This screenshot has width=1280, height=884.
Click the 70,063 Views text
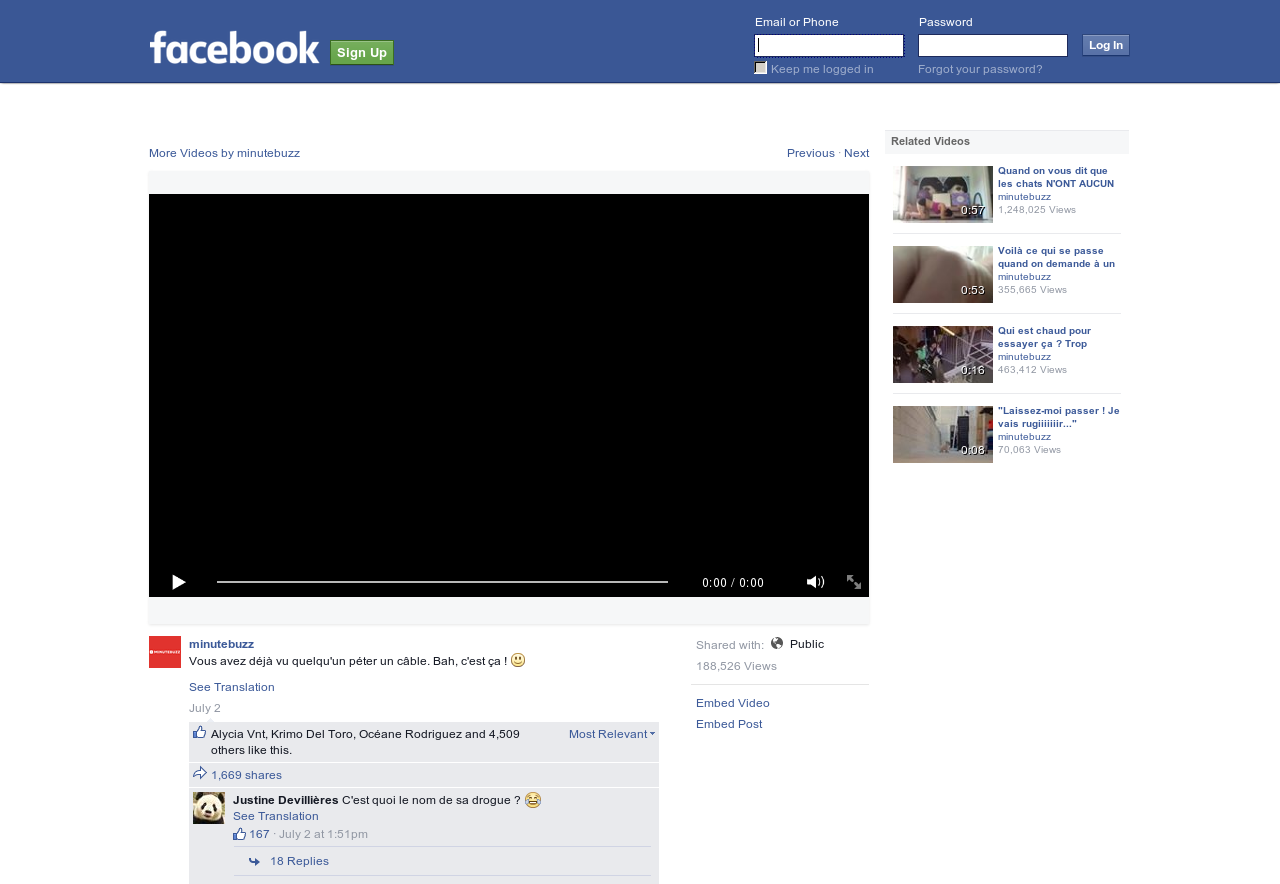coord(1029,450)
